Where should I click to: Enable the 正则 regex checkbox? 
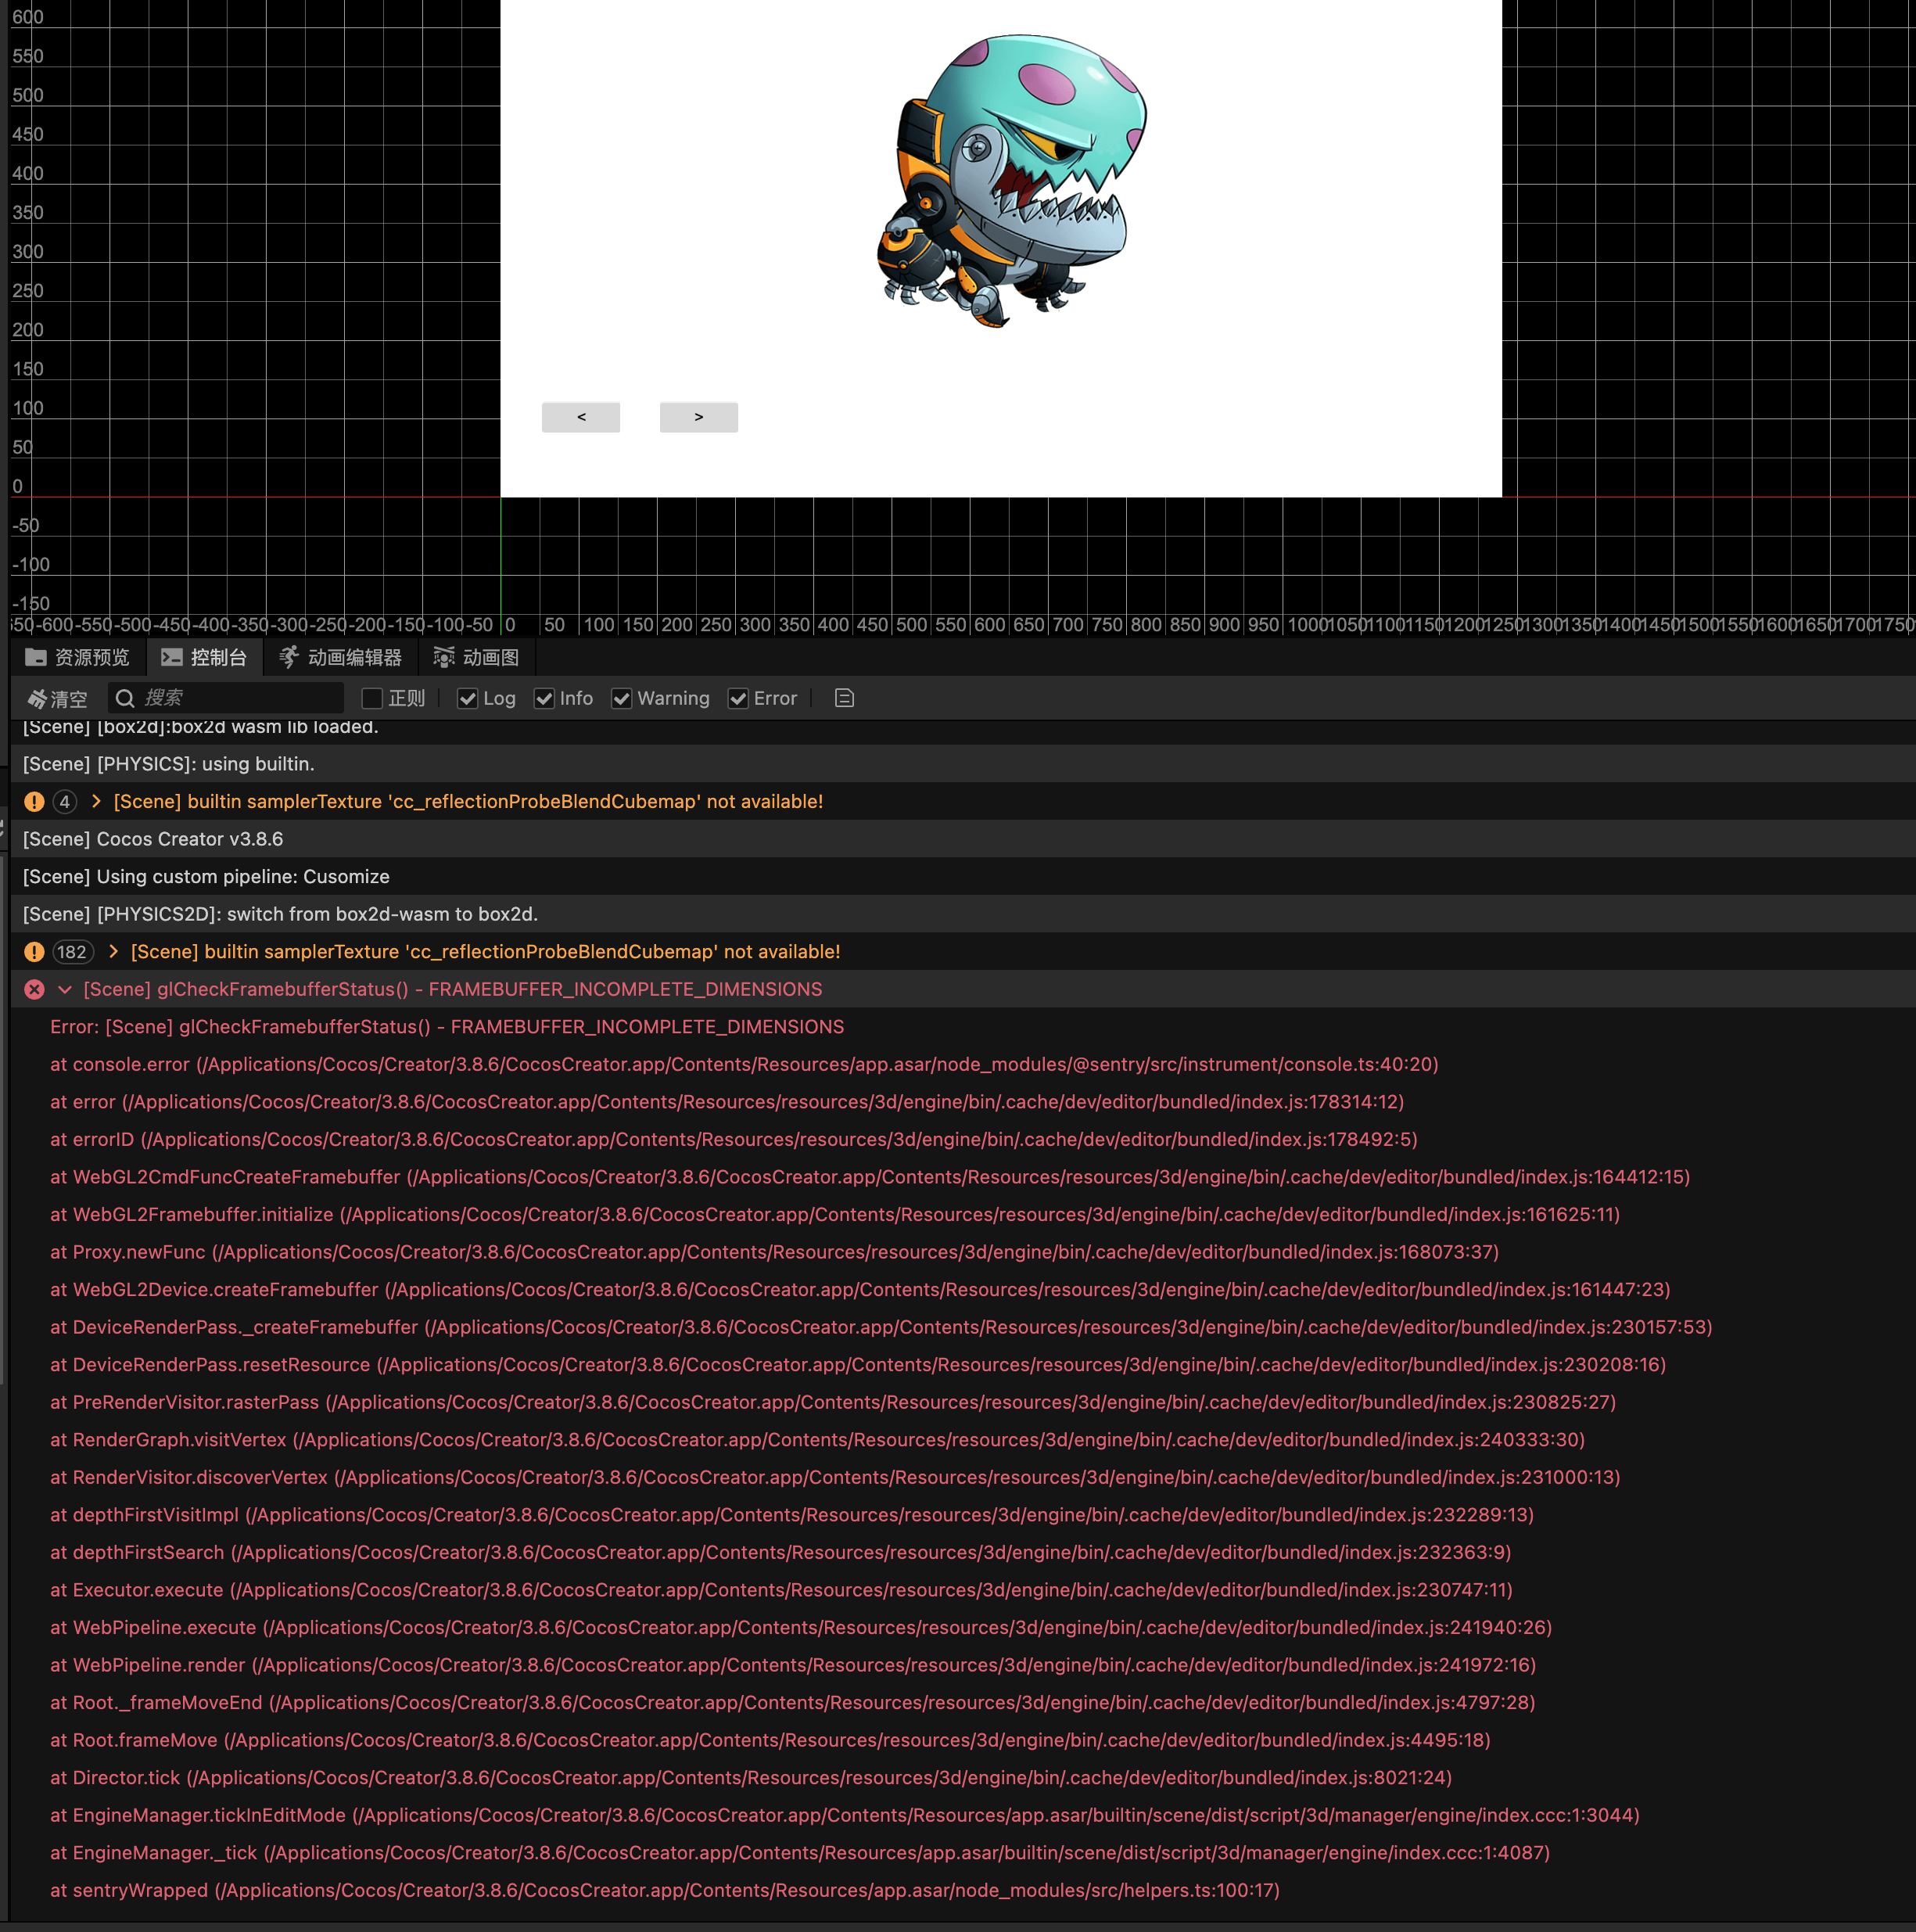(372, 698)
